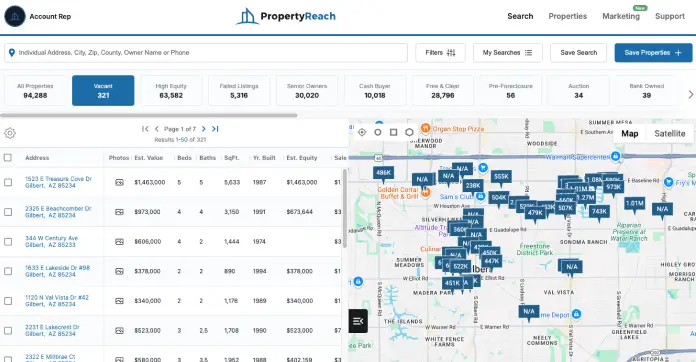
Task: Tick checkbox for 2325 E Beachcomber Dr
Action: point(8,212)
